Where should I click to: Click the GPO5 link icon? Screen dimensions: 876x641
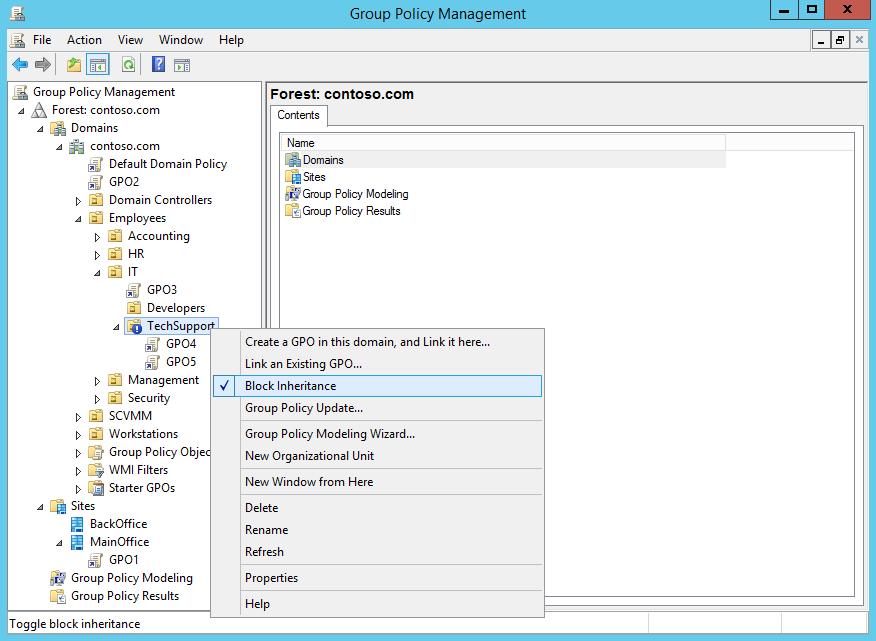tap(153, 362)
